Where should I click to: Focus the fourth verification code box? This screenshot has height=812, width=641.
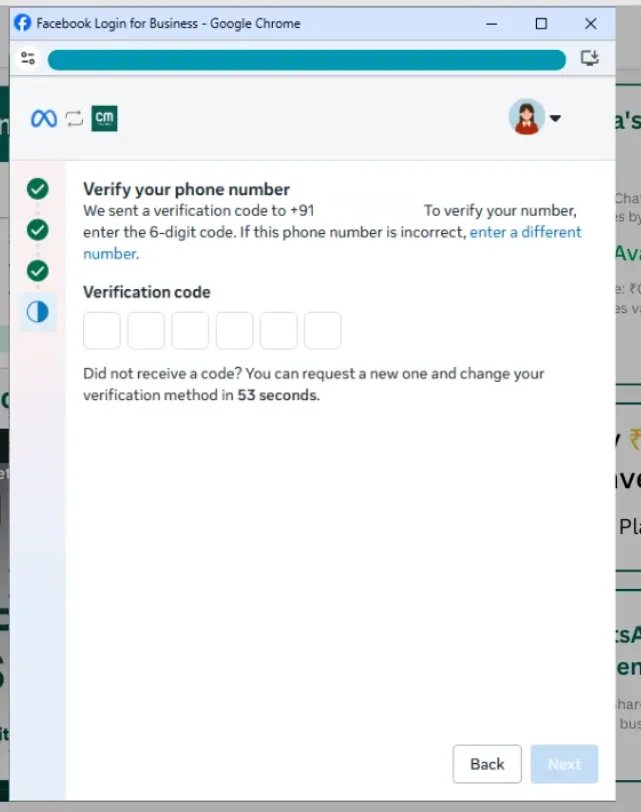coord(235,330)
